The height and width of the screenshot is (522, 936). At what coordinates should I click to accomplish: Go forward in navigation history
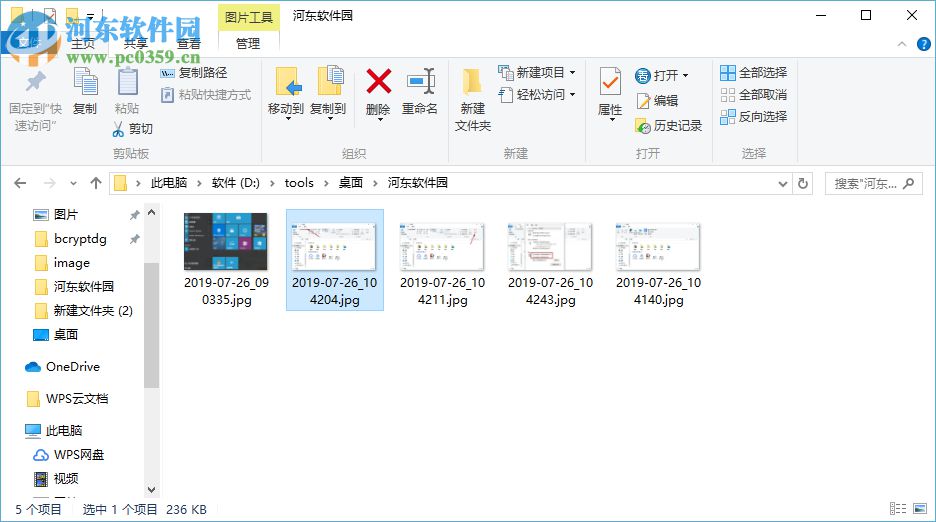(50, 183)
